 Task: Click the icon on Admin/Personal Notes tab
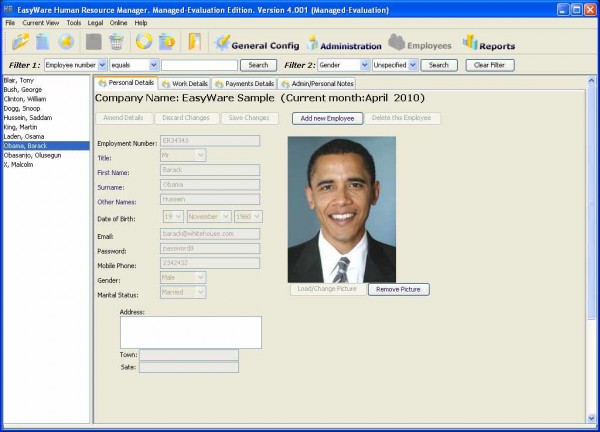[x=285, y=84]
